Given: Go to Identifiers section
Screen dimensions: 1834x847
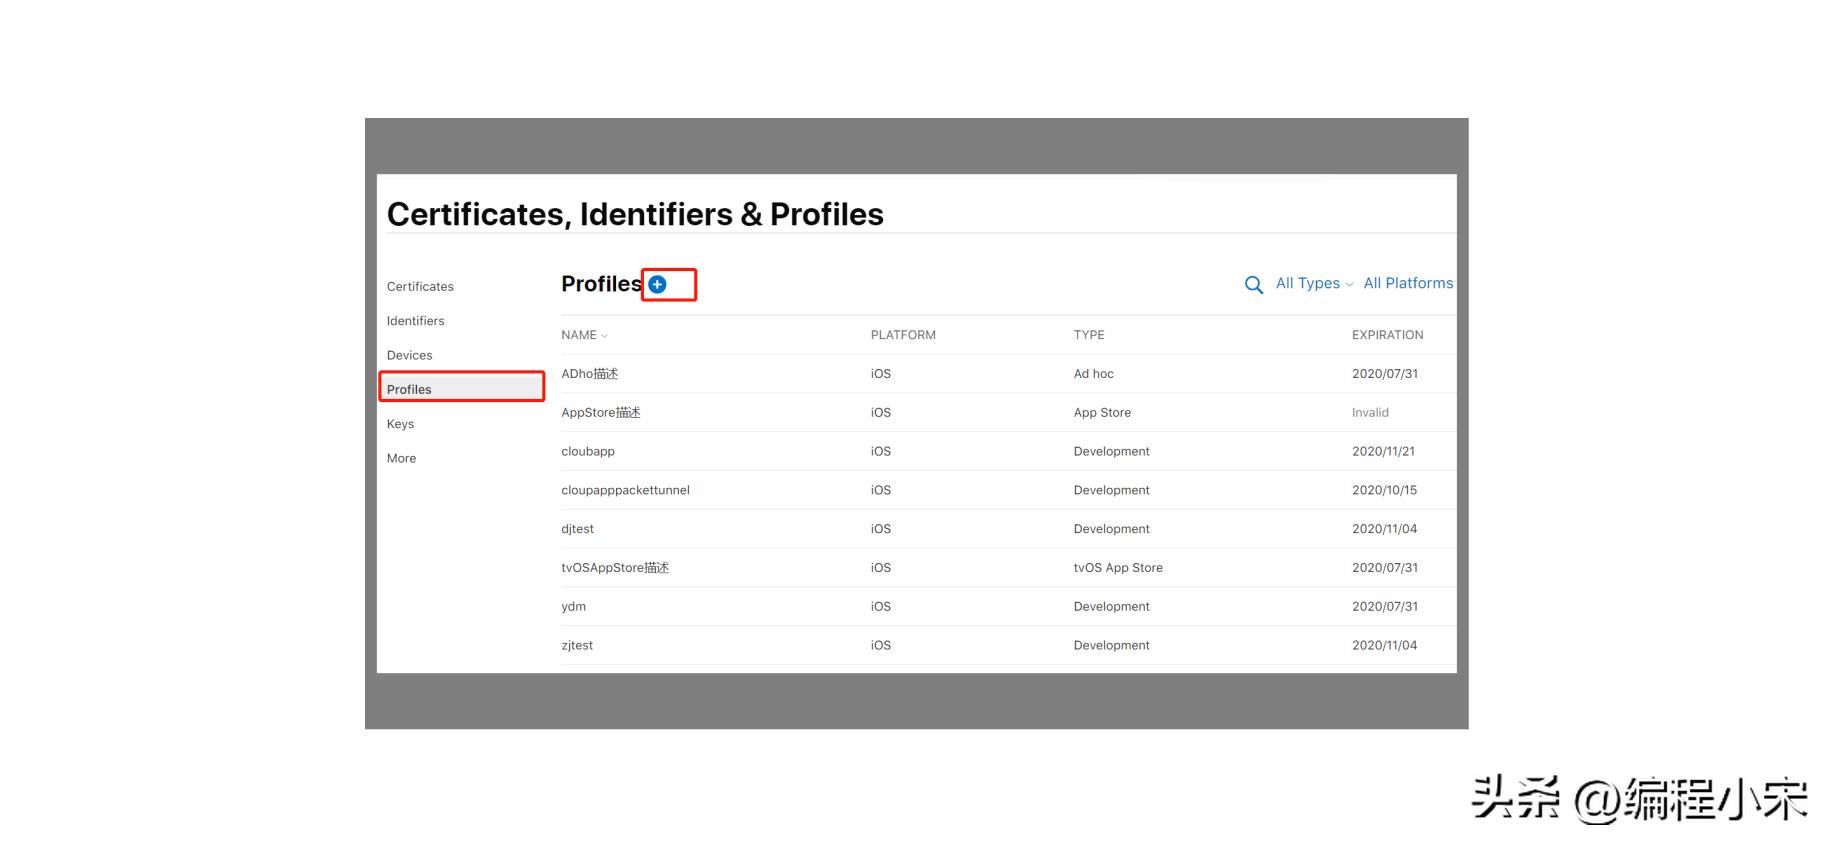Looking at the screenshot, I should tap(415, 321).
